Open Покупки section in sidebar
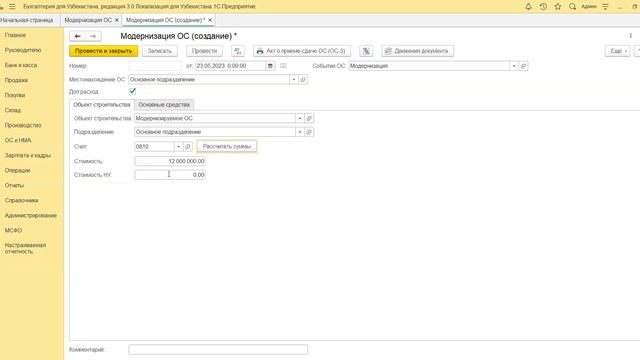Screen dimensions: 640x360 [15, 95]
